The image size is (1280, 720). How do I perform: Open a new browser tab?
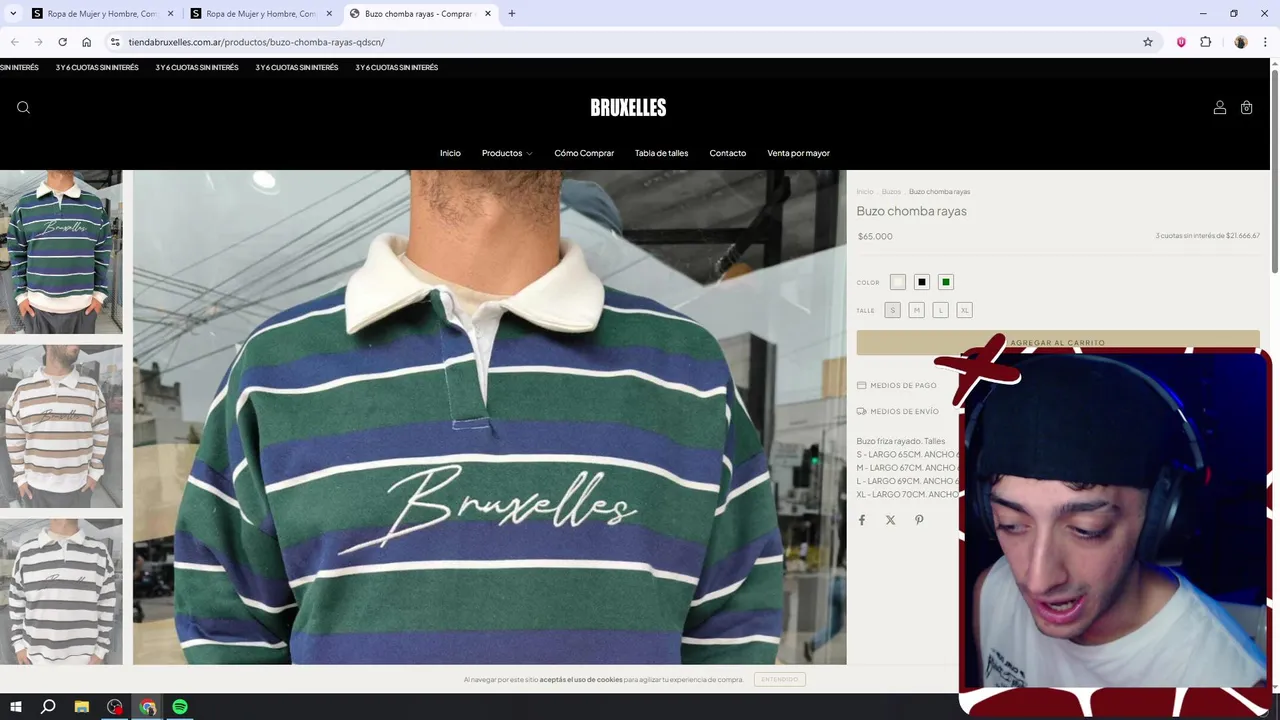click(x=512, y=14)
